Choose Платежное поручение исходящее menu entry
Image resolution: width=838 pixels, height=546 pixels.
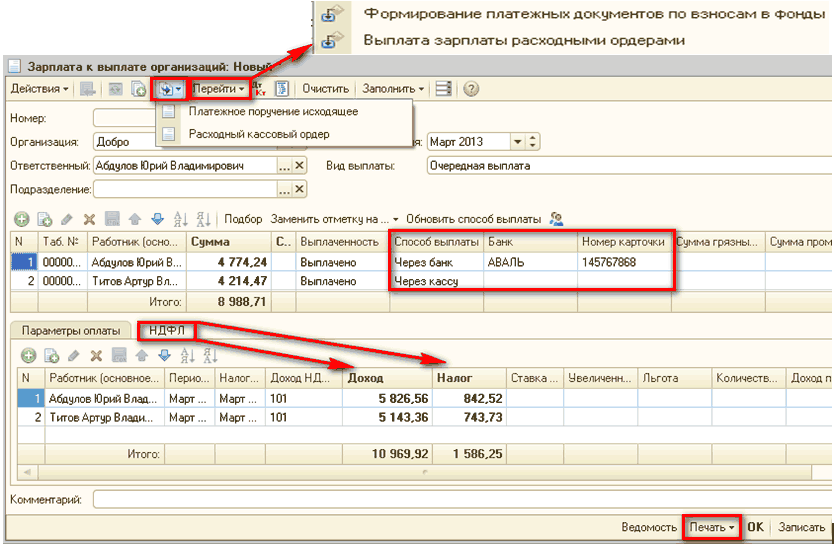pyautogui.click(x=273, y=112)
